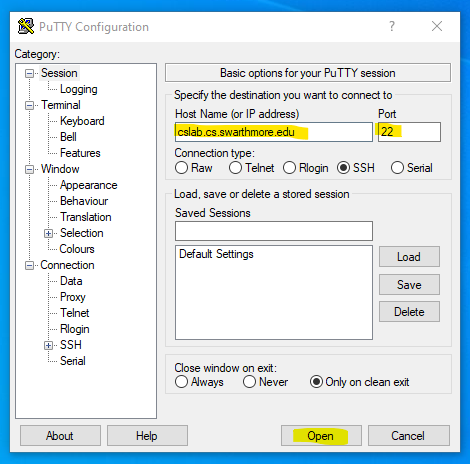Click the Cancel button

coord(409,436)
